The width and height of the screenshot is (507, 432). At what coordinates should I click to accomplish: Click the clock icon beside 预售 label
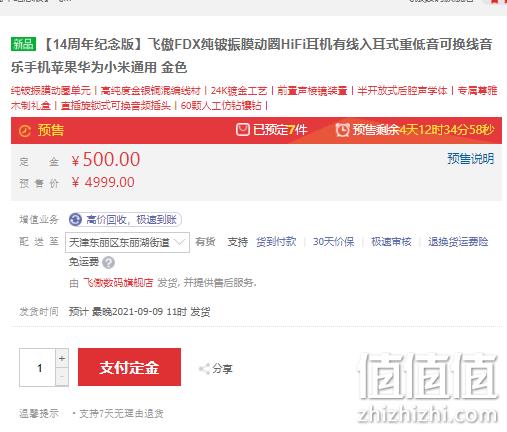pos(25,131)
